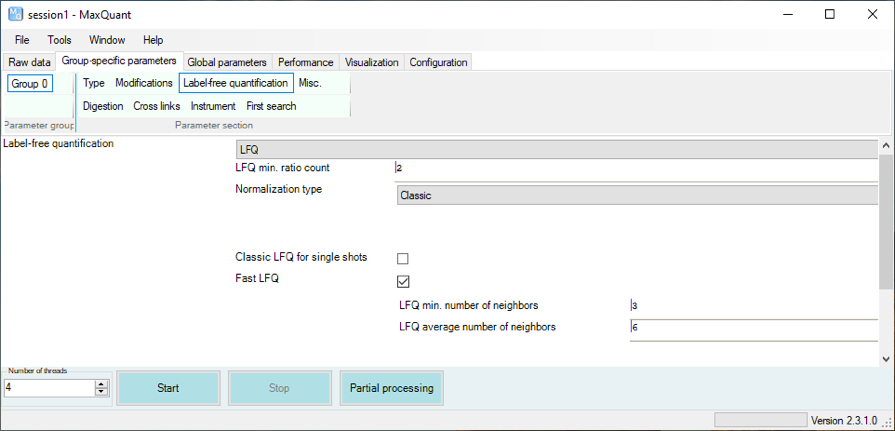895x431 pixels.
Task: Open the LFQ type dropdown
Action: point(556,149)
